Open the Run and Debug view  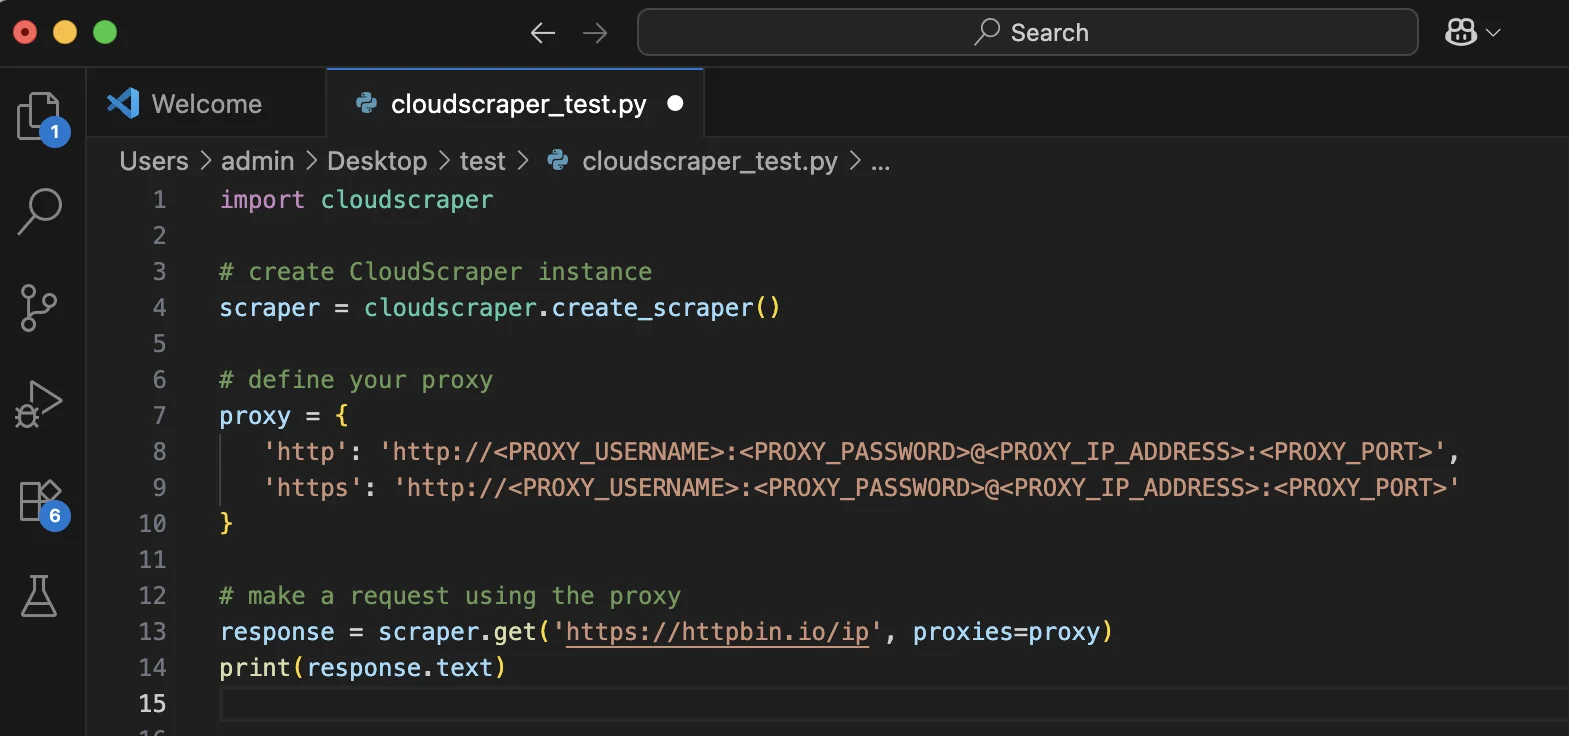39,404
